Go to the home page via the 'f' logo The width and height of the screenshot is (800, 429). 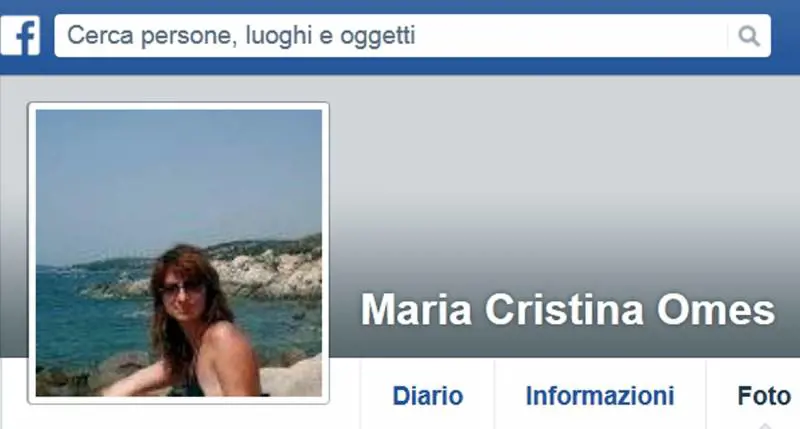(x=20, y=36)
